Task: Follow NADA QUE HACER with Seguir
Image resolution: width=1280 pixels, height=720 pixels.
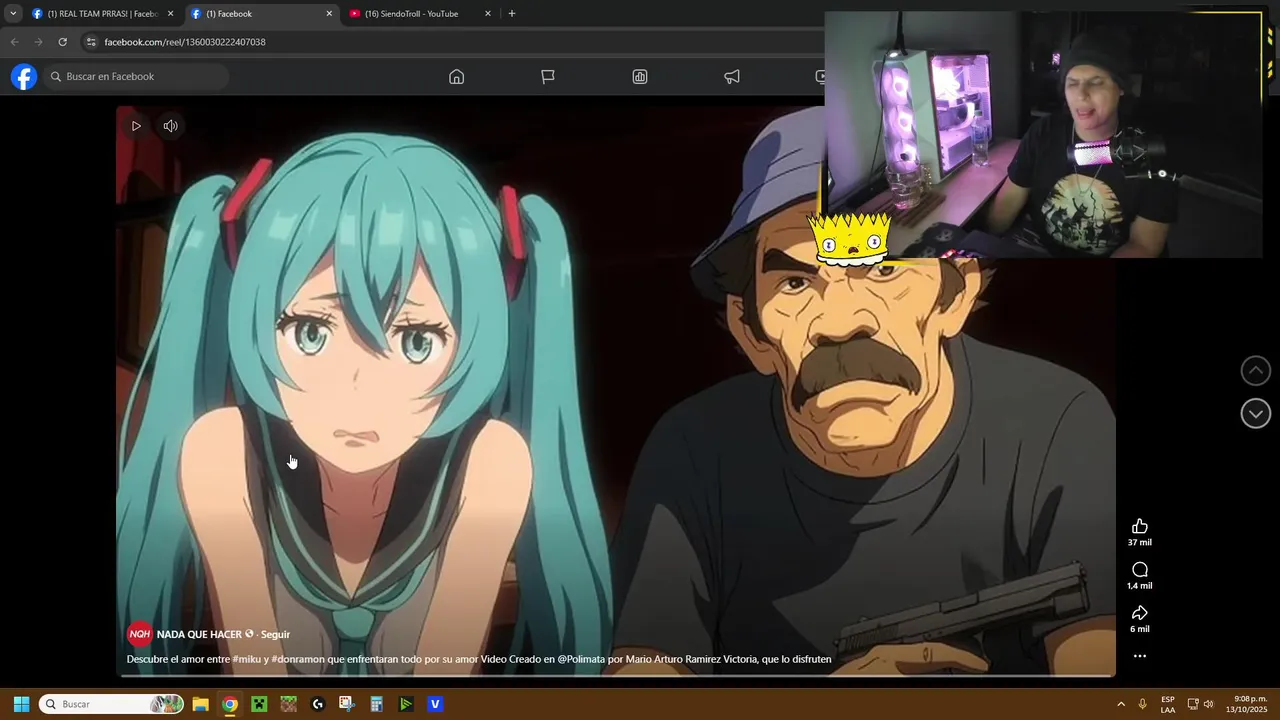Action: 275,634
